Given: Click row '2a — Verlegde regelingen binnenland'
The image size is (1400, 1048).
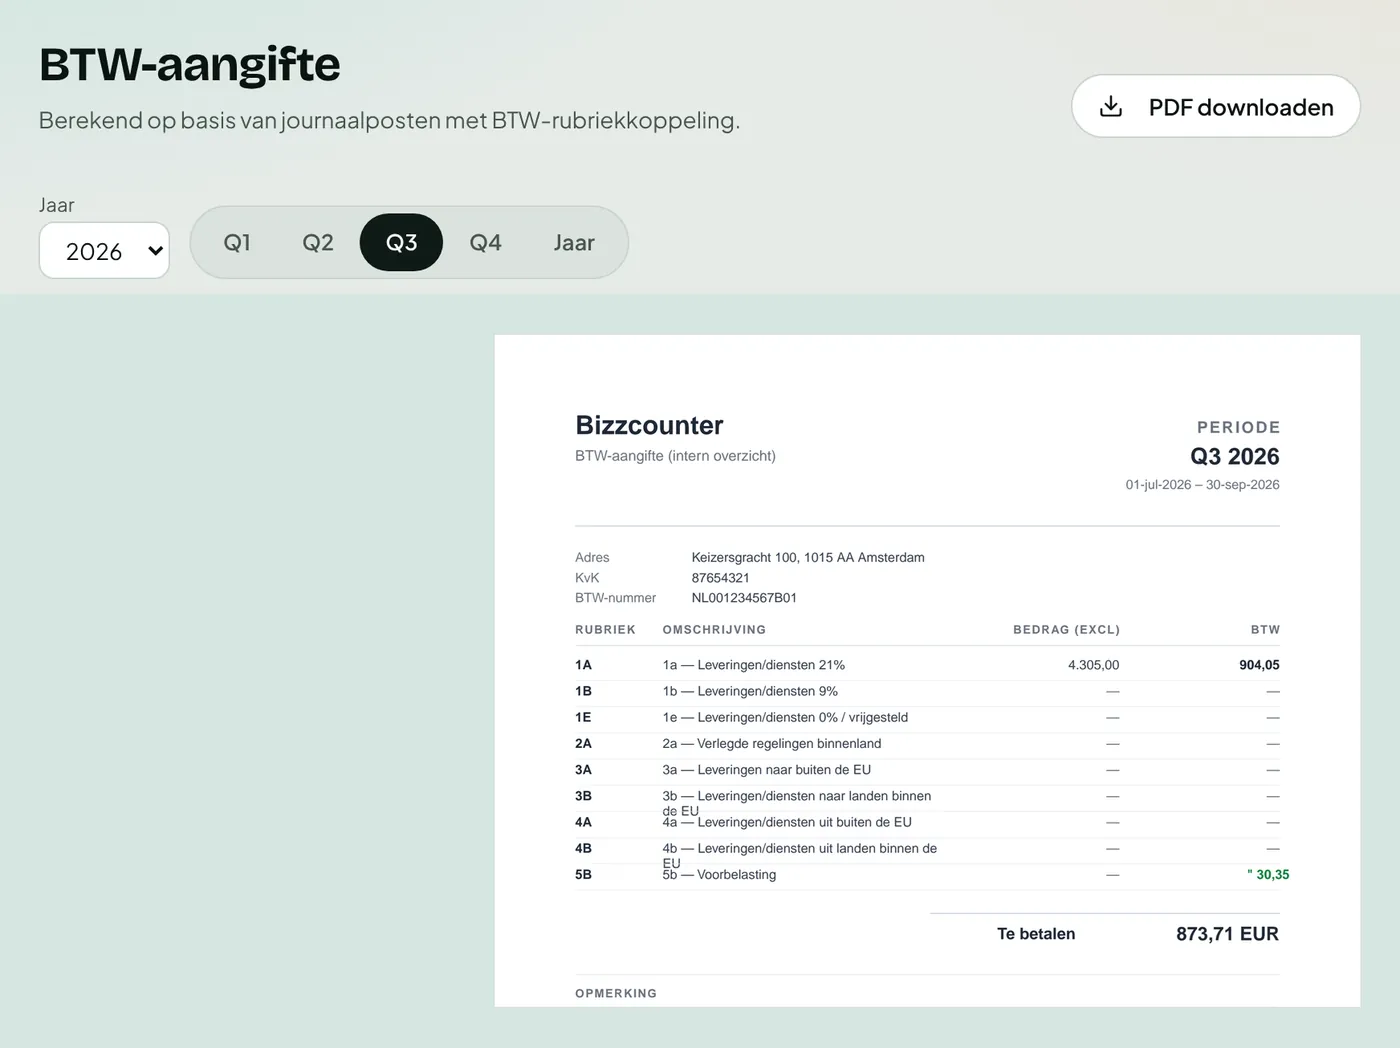Looking at the screenshot, I should 927,743.
